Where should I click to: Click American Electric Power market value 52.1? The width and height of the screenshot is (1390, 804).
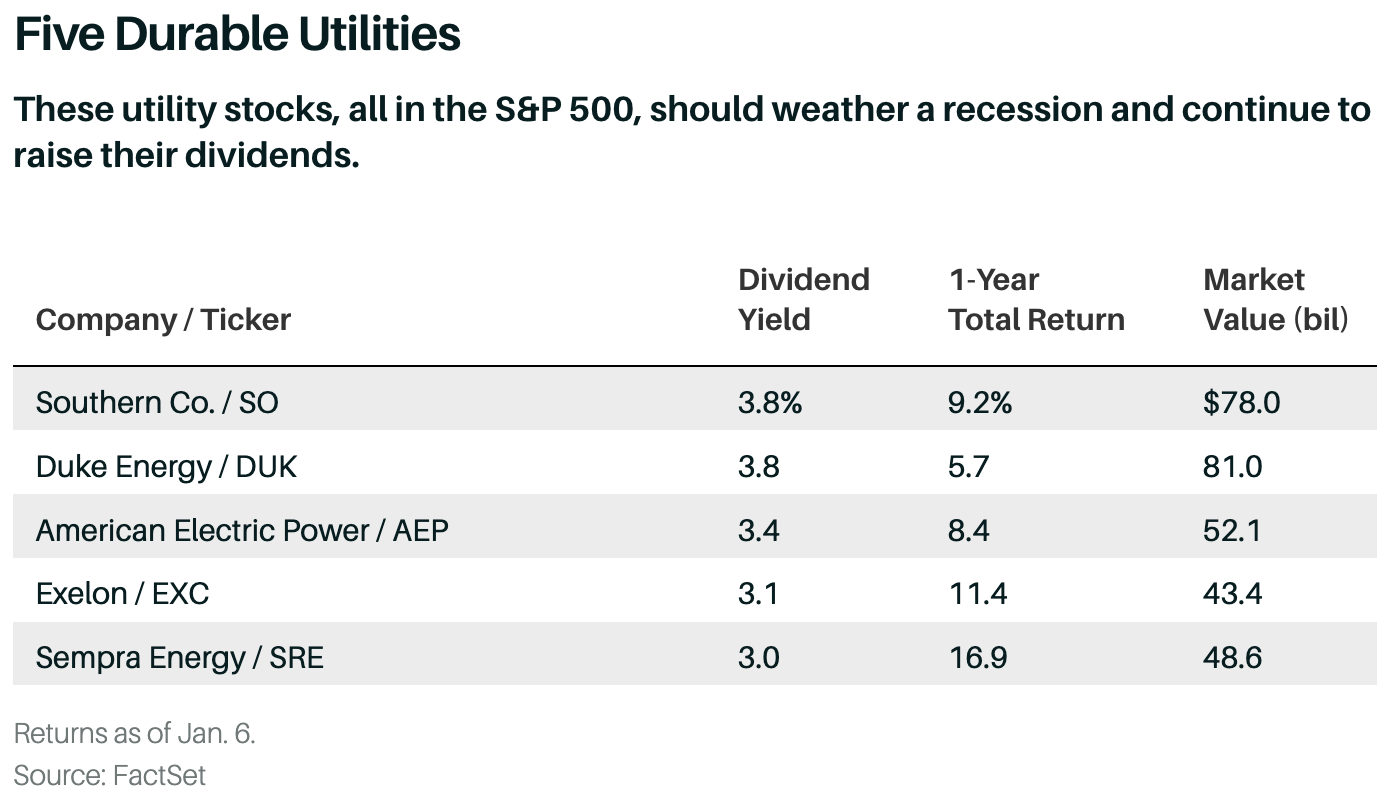point(1232,530)
